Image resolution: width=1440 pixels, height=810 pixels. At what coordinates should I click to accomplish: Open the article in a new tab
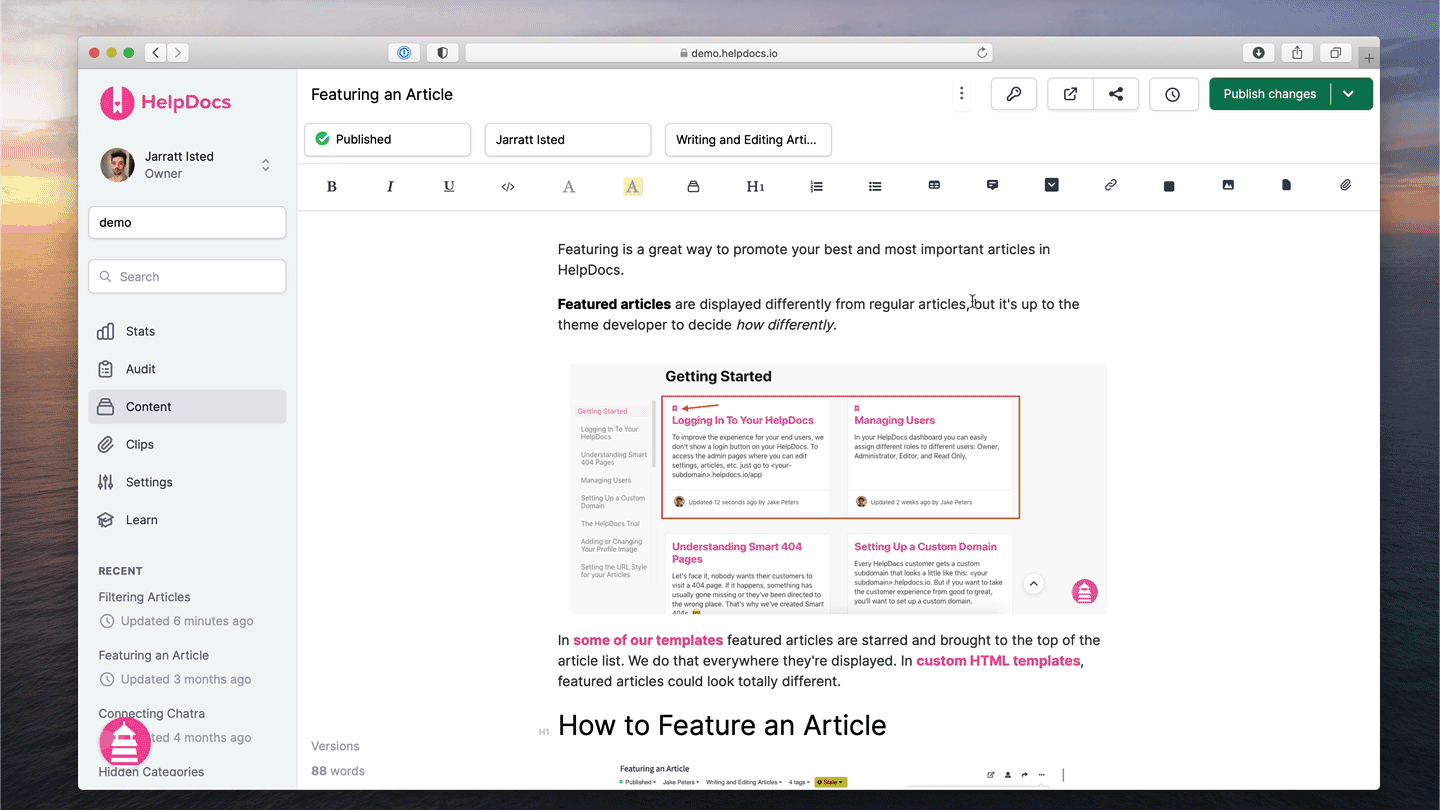1070,94
